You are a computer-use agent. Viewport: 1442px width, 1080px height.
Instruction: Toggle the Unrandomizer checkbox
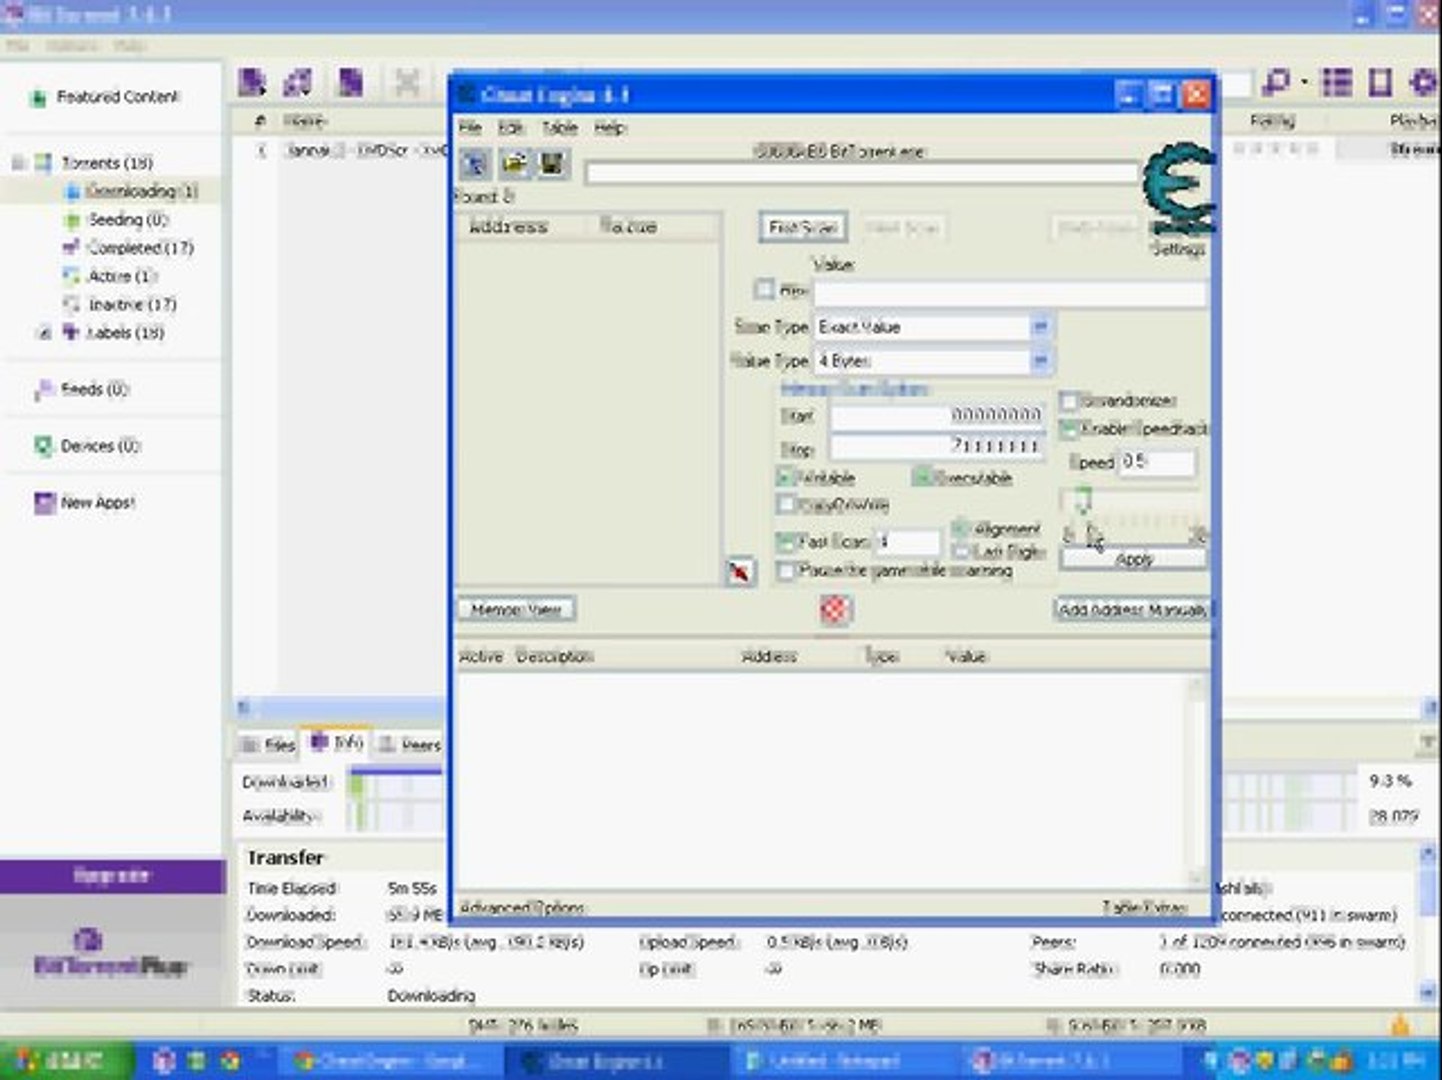1068,401
